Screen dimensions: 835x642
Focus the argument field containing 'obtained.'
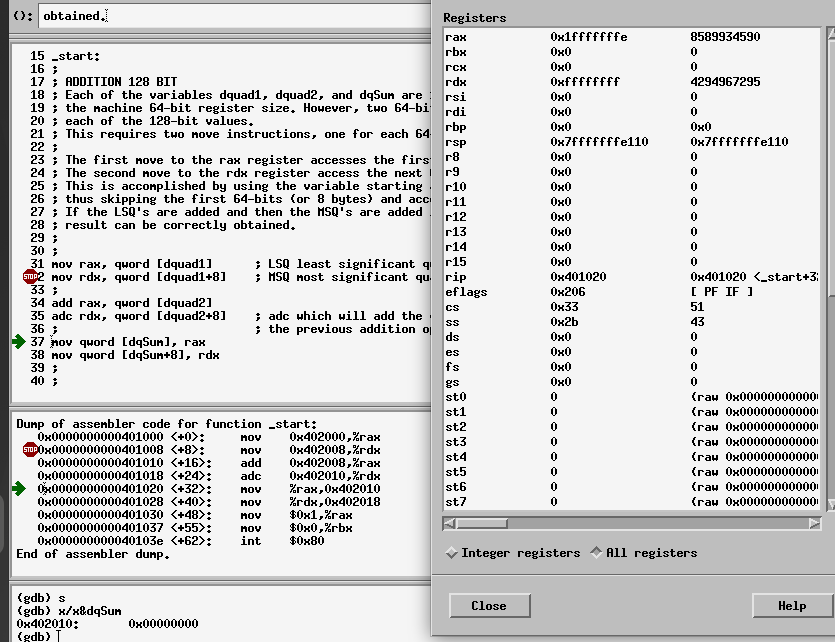coord(234,16)
